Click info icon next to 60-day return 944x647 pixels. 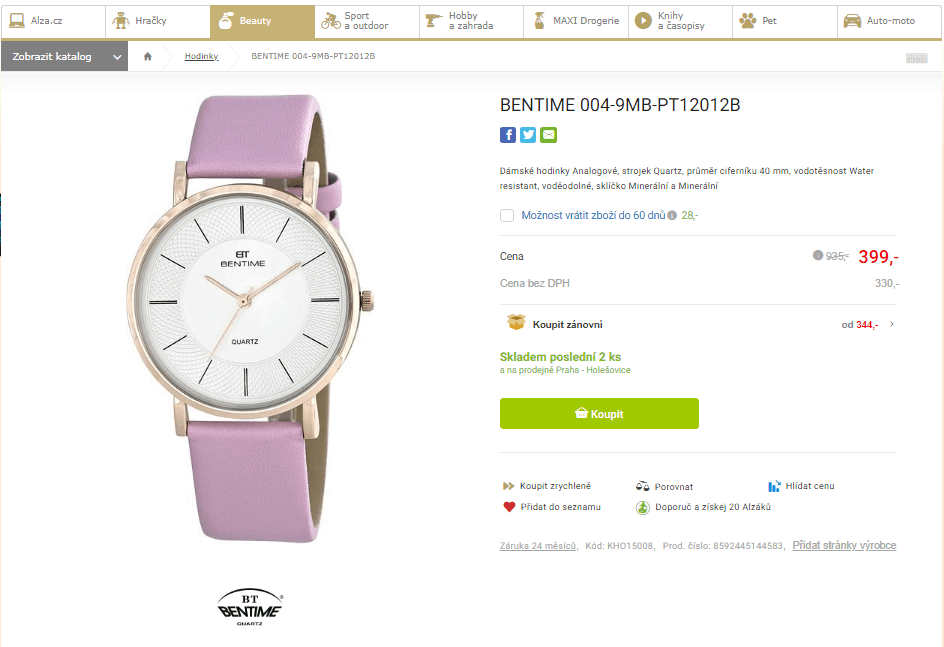(672, 215)
